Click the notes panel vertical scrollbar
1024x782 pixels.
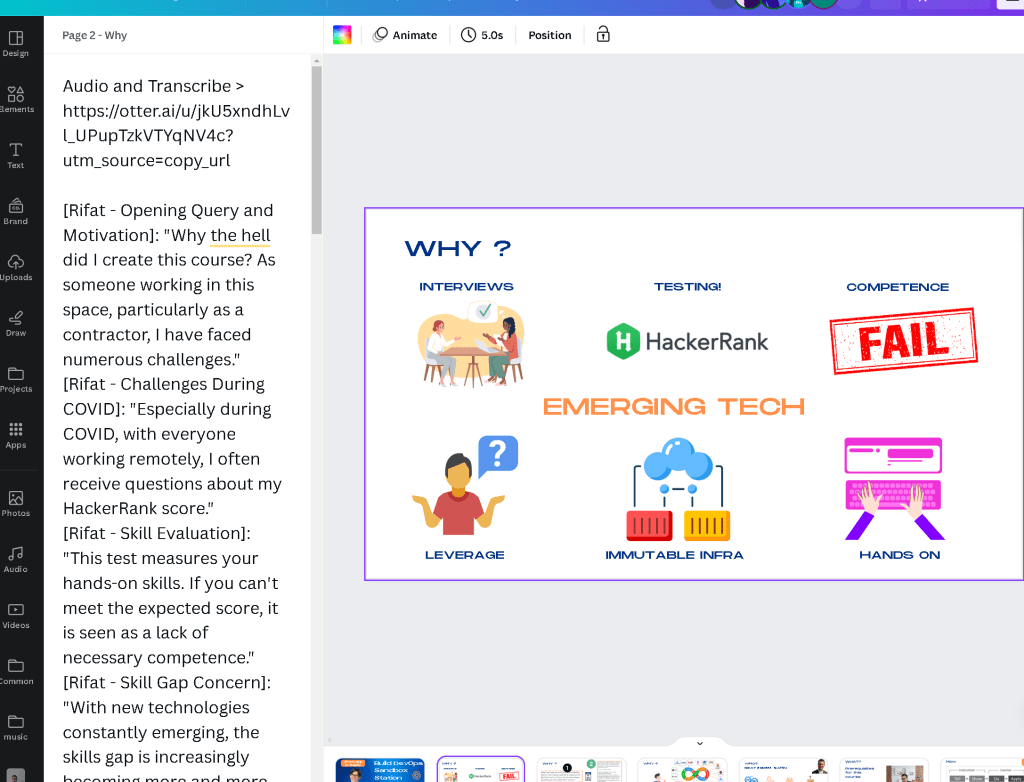point(317,150)
